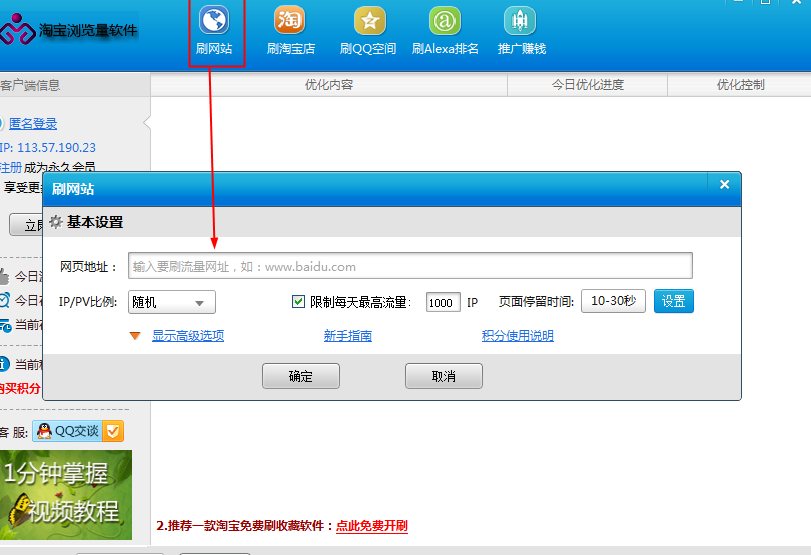Open the 刷淘宝店 tool

point(290,31)
